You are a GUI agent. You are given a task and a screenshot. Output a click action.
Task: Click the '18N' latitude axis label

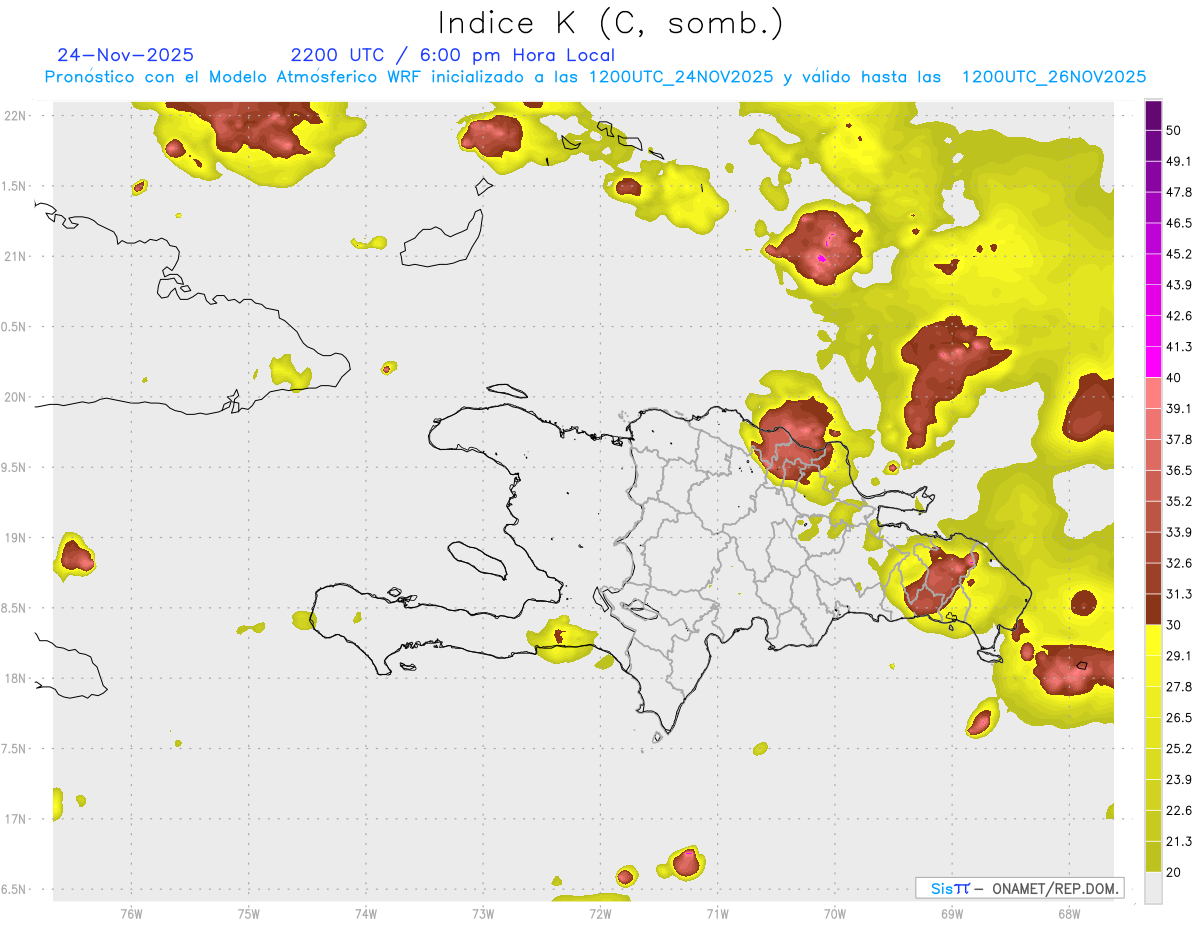[x=16, y=678]
